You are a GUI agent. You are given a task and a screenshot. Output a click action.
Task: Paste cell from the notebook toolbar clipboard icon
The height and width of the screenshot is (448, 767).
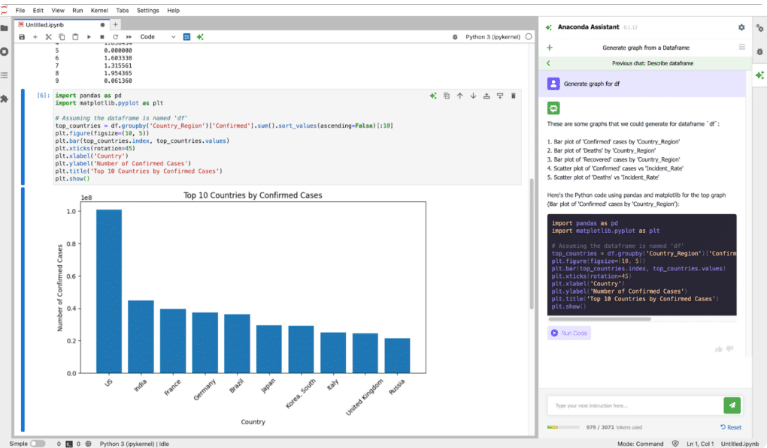[x=75, y=37]
